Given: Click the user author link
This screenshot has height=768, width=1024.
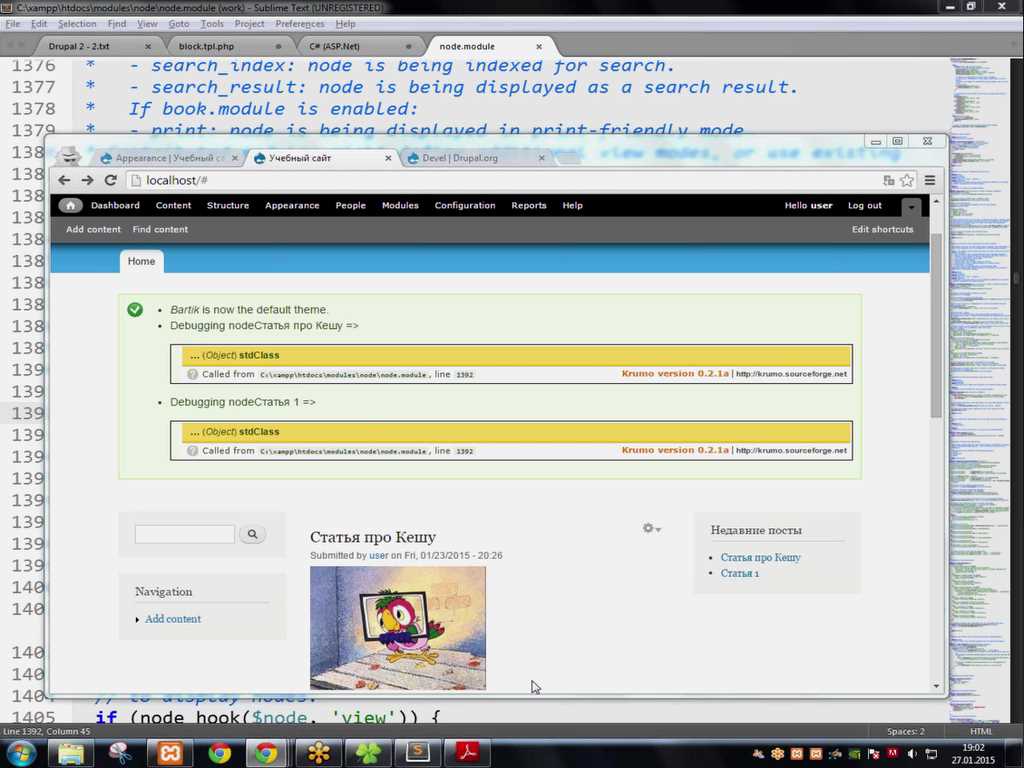Looking at the screenshot, I should coord(379,556).
